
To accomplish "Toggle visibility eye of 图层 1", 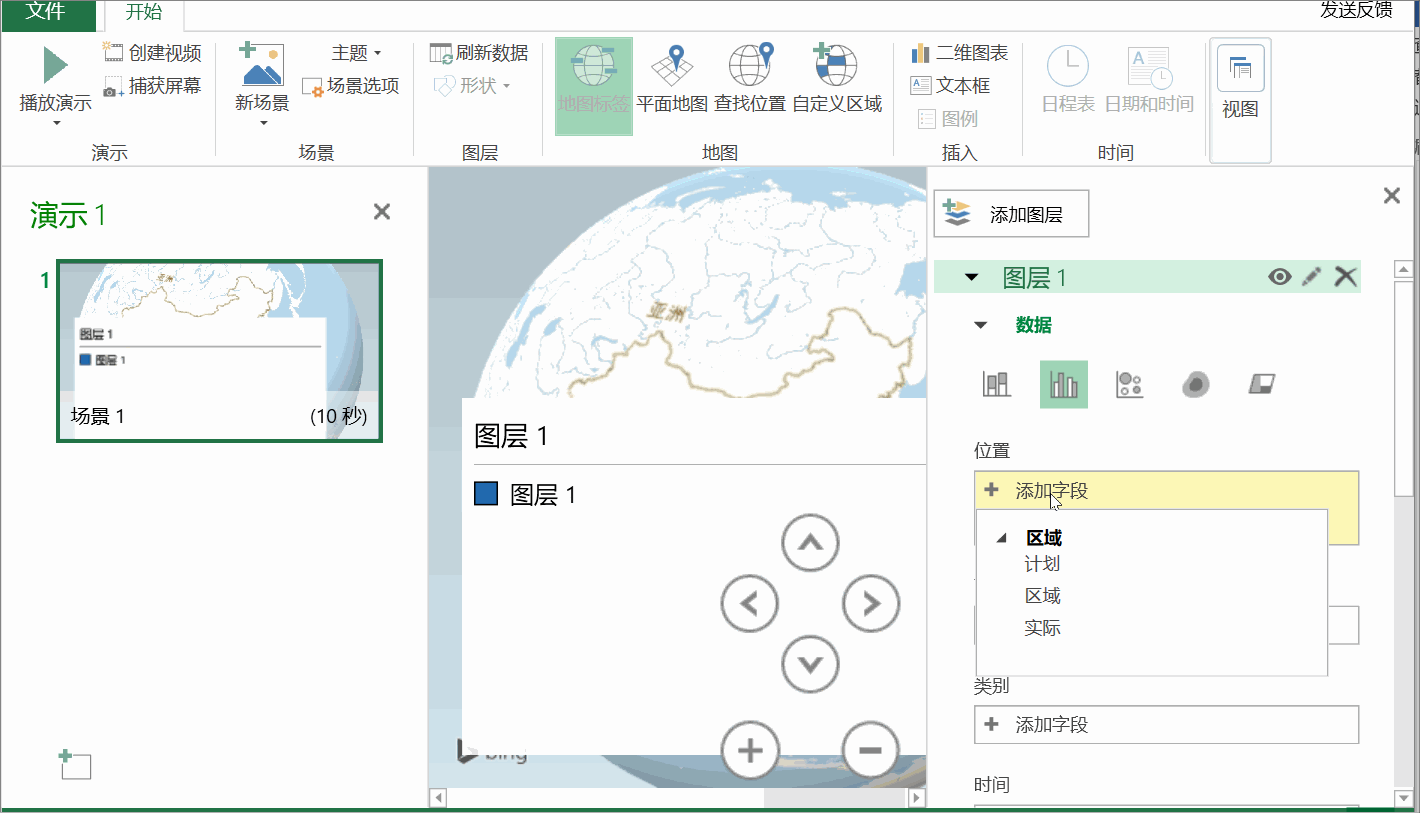I will (1279, 277).
